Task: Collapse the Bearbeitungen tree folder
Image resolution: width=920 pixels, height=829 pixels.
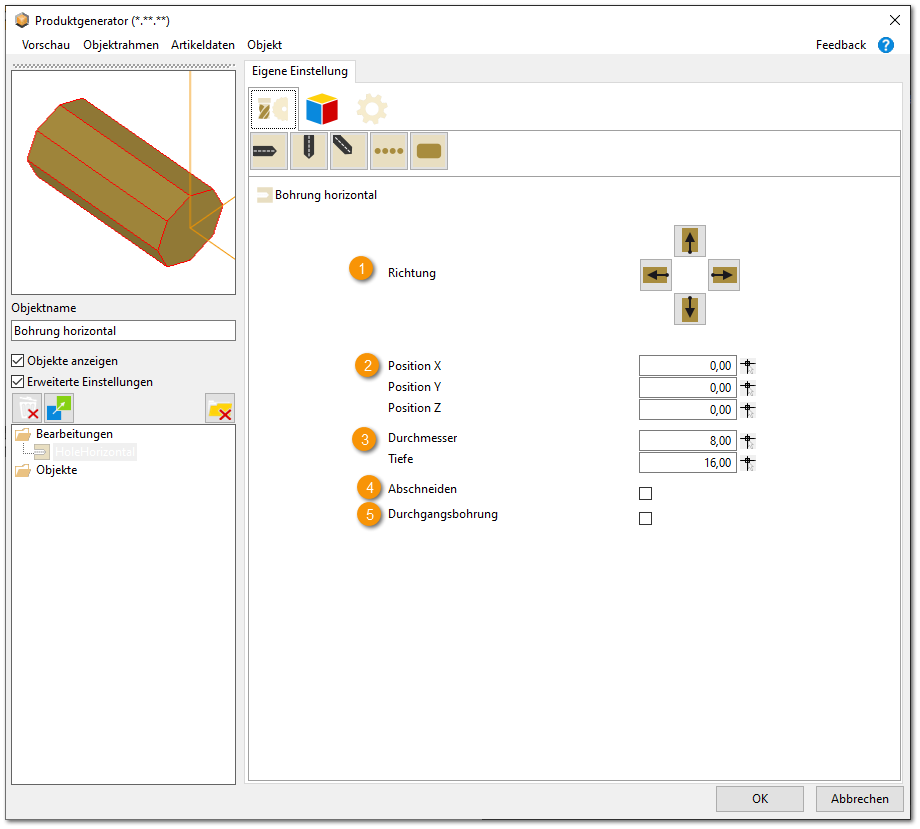Action: click(23, 434)
